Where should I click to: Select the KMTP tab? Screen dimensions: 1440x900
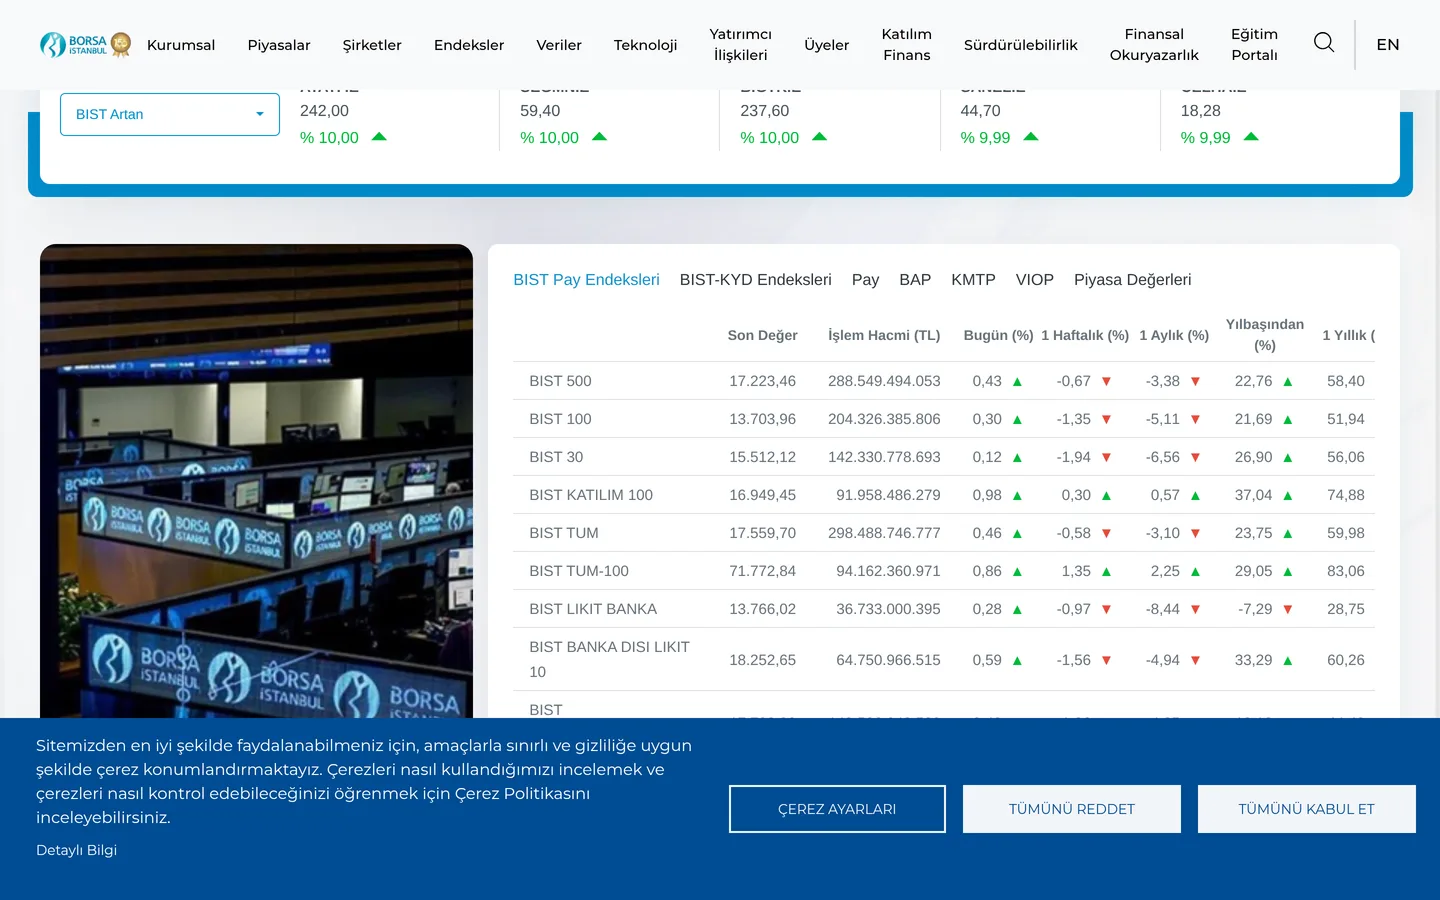click(973, 280)
